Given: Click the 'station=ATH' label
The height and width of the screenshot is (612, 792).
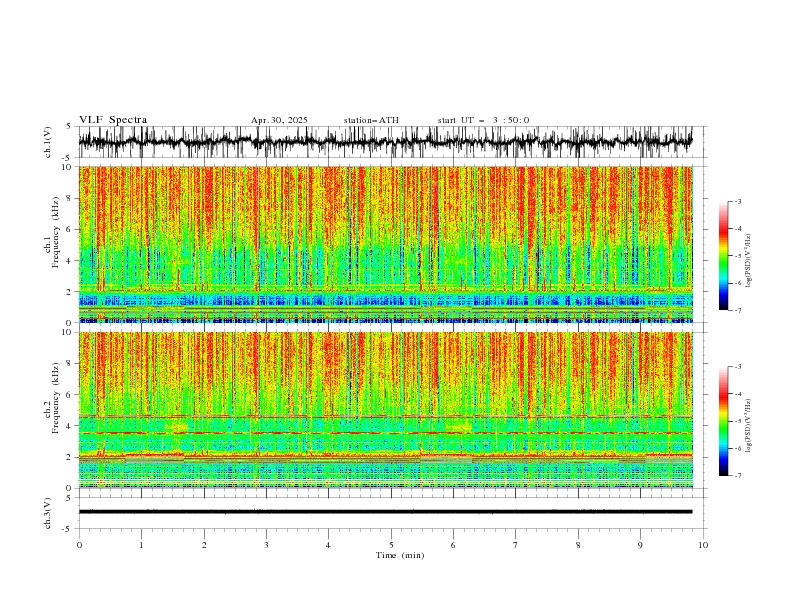Looking at the screenshot, I should (371, 120).
